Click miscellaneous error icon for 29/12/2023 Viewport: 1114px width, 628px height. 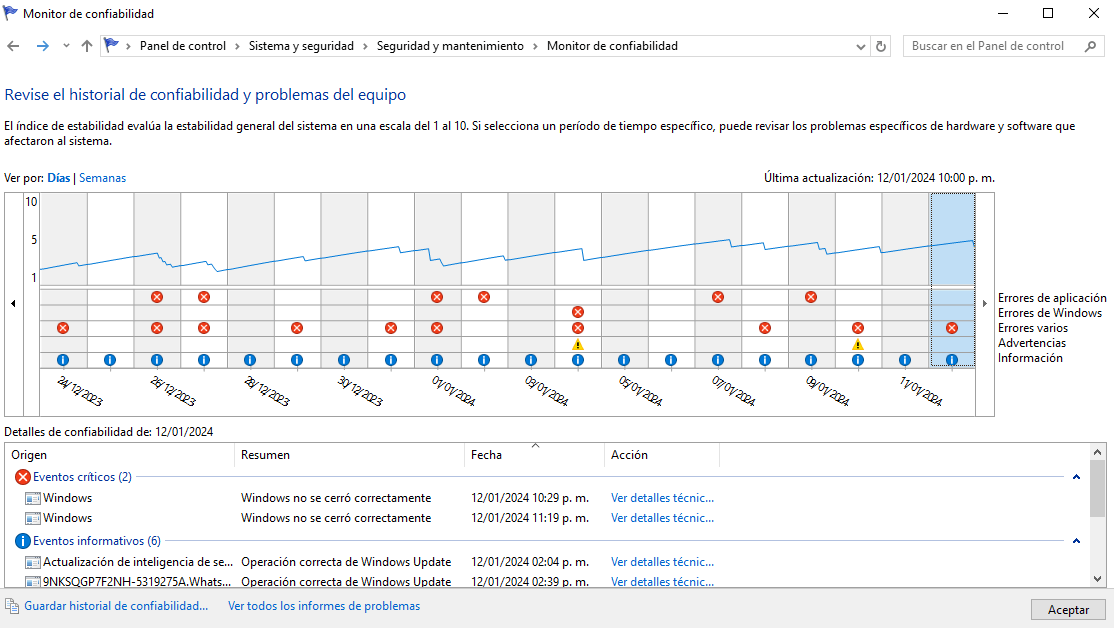coord(297,327)
